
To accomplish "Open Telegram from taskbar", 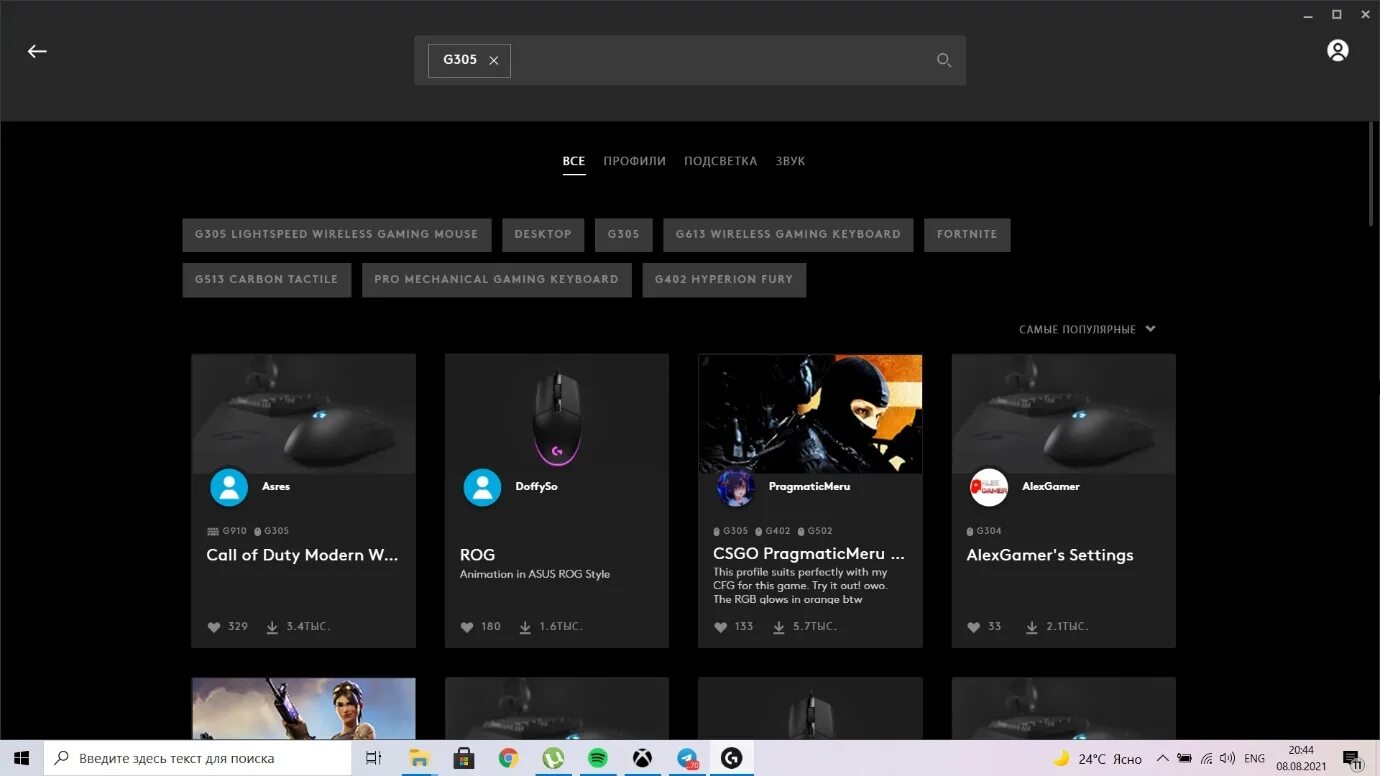I will 687,758.
